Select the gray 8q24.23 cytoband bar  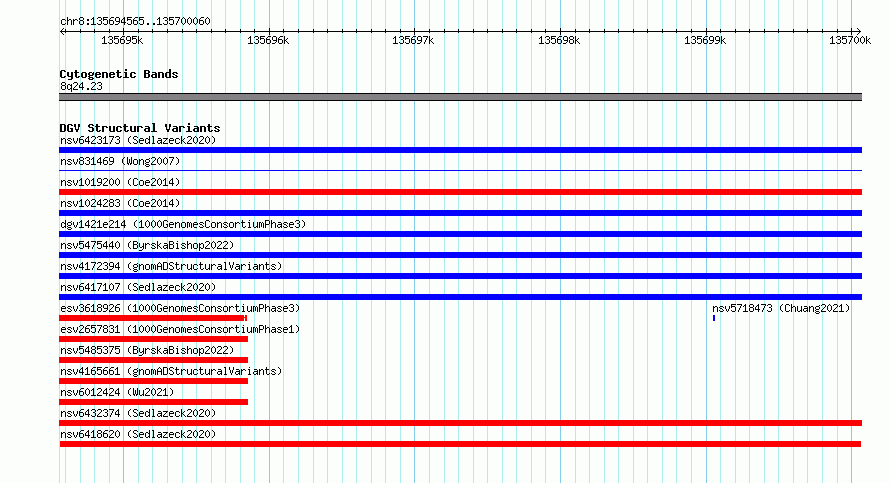click(460, 97)
